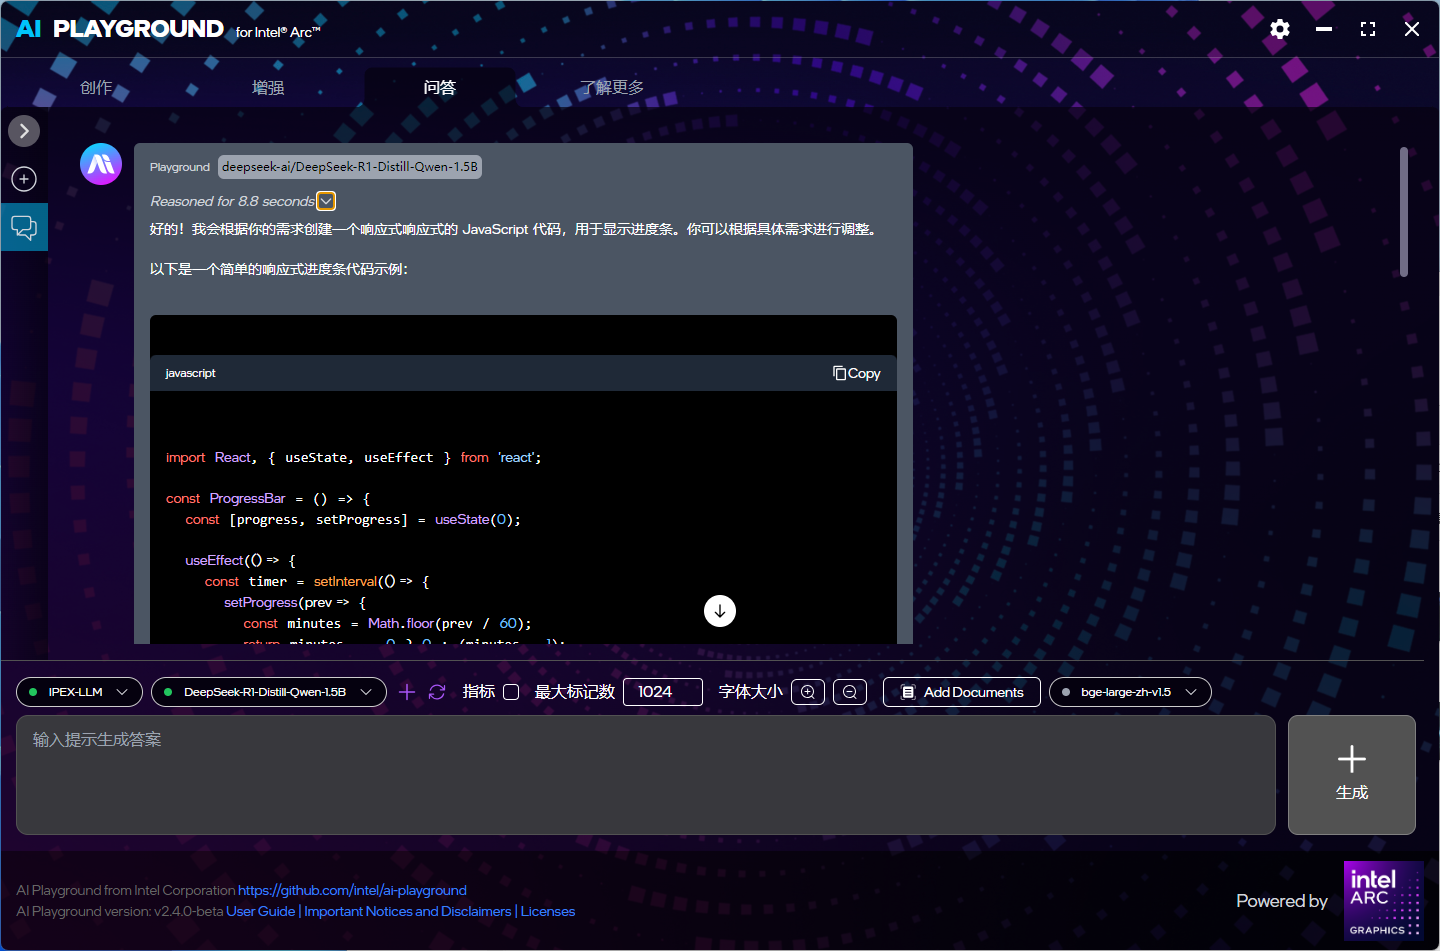Click the Add Documents button
1440x951 pixels.
(962, 692)
